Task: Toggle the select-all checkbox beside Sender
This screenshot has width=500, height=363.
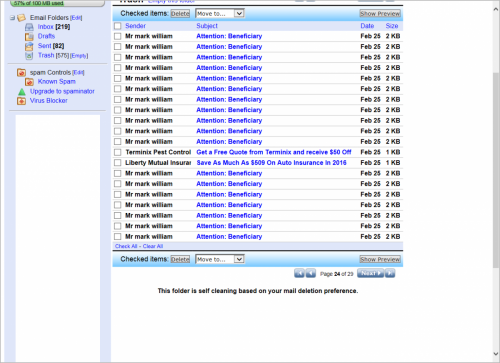Action: point(117,26)
